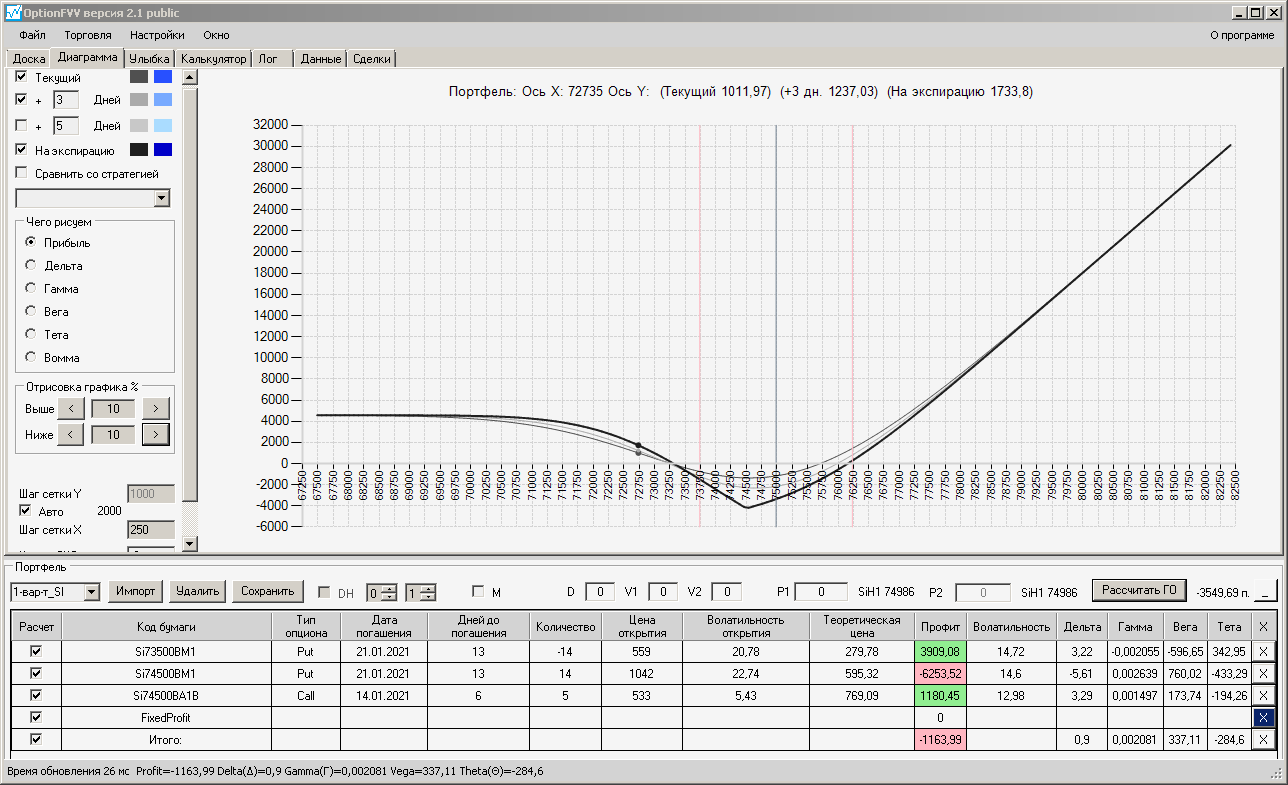The height and width of the screenshot is (785, 1288).
Task: Toggle the На экспирацию checkbox
Action: point(22,150)
